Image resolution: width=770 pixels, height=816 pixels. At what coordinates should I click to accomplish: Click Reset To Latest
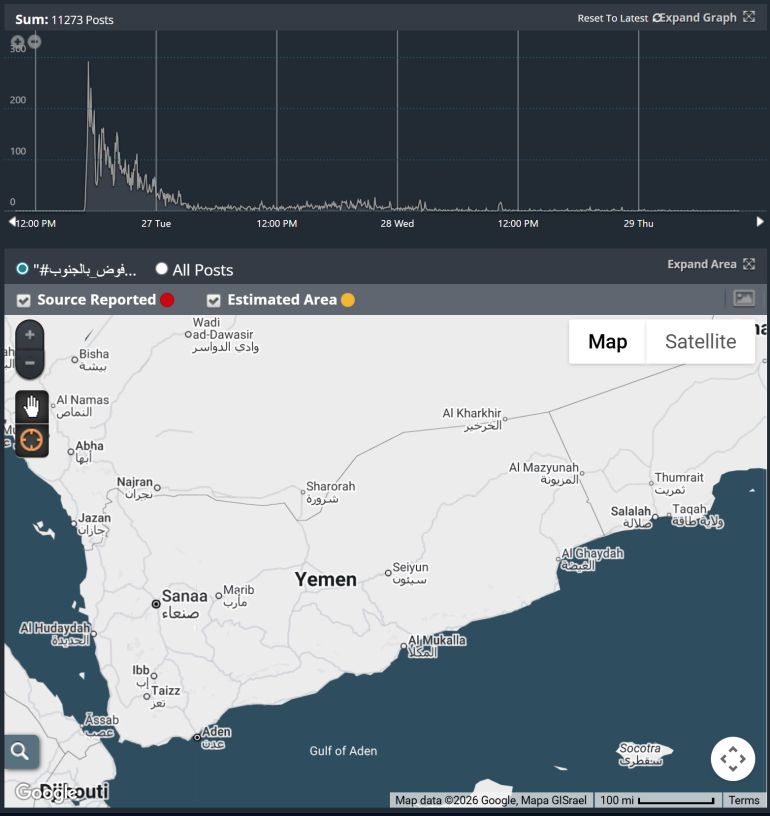(612, 18)
